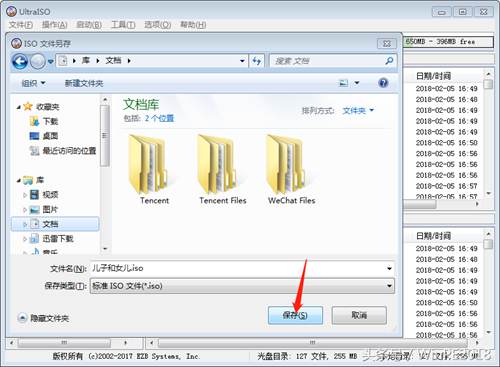Open the 排列方式 文件夹 dropdown

(358, 110)
